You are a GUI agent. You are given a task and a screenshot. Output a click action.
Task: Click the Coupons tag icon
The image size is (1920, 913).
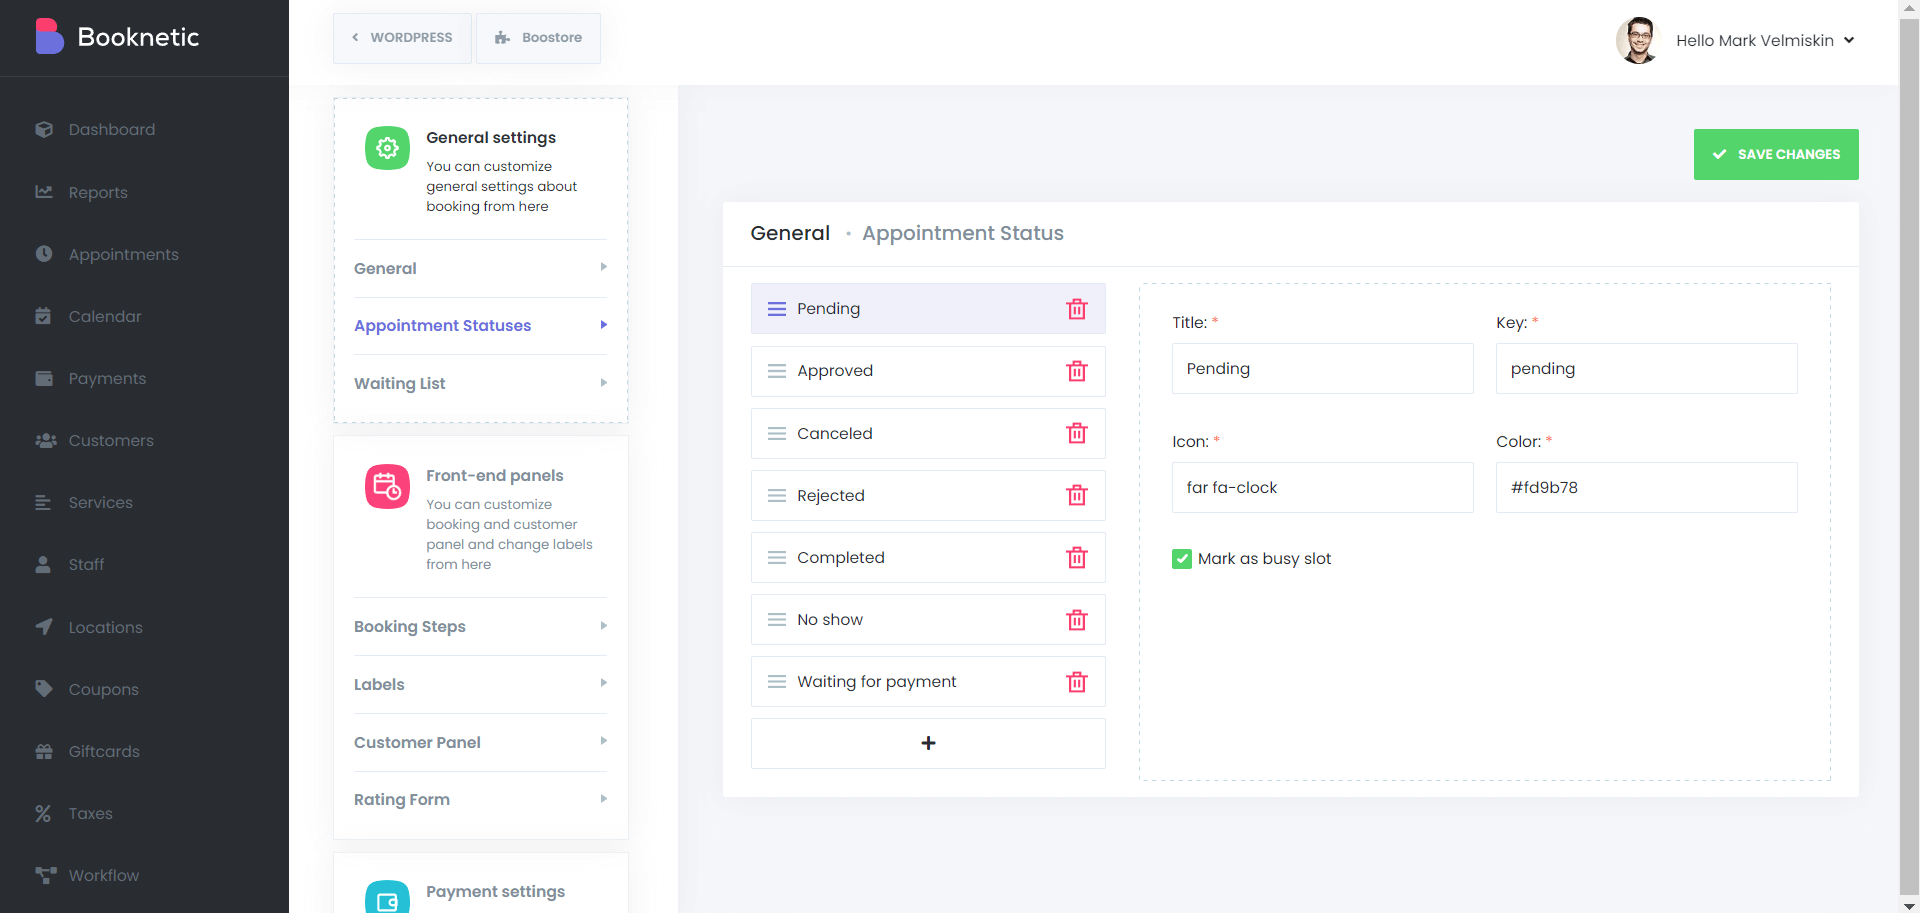click(x=43, y=689)
